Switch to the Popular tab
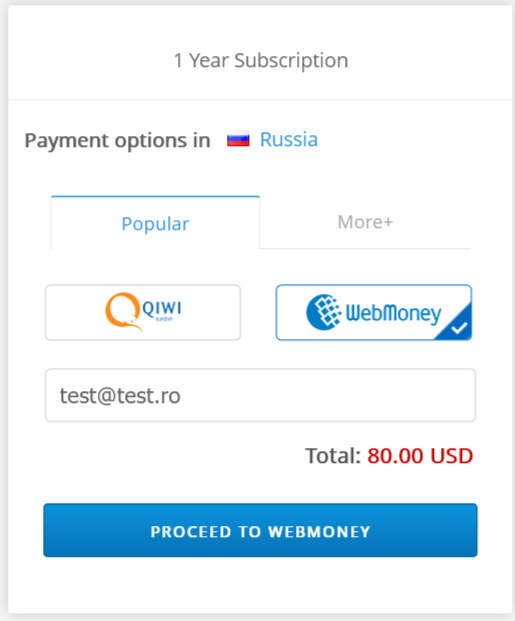515x621 pixels. point(155,223)
